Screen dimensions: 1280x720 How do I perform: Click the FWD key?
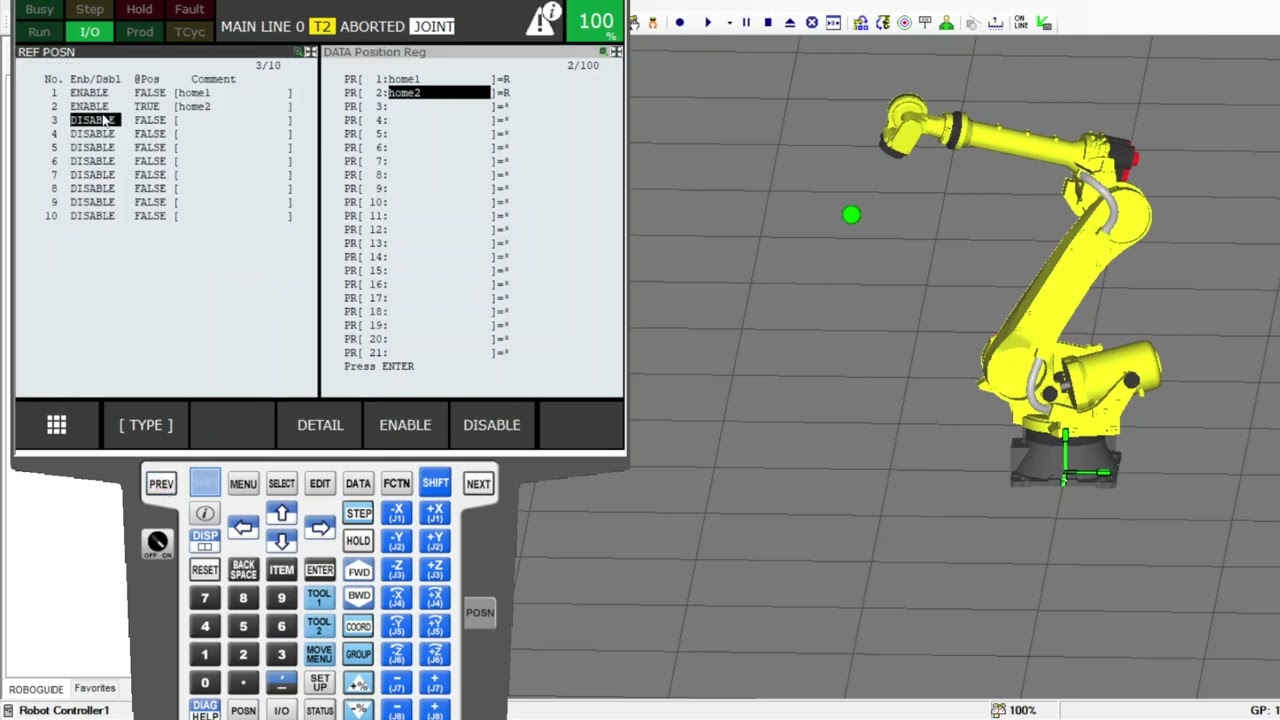pyautogui.click(x=358, y=570)
